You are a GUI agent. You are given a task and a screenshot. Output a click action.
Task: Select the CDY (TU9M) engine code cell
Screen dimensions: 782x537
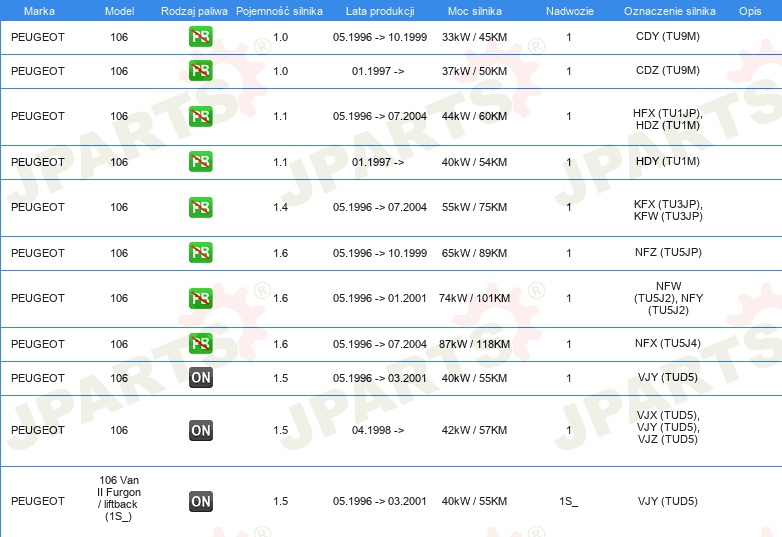tap(668, 36)
